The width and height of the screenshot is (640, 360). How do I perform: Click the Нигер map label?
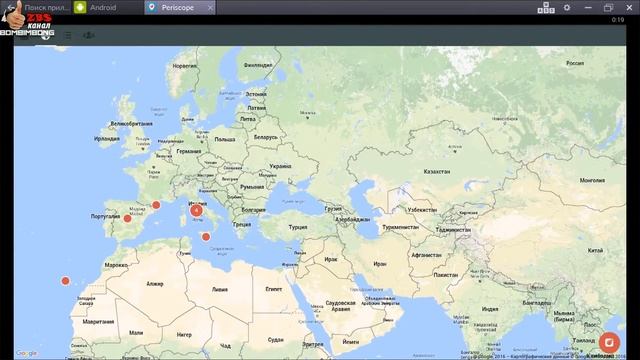click(x=184, y=335)
